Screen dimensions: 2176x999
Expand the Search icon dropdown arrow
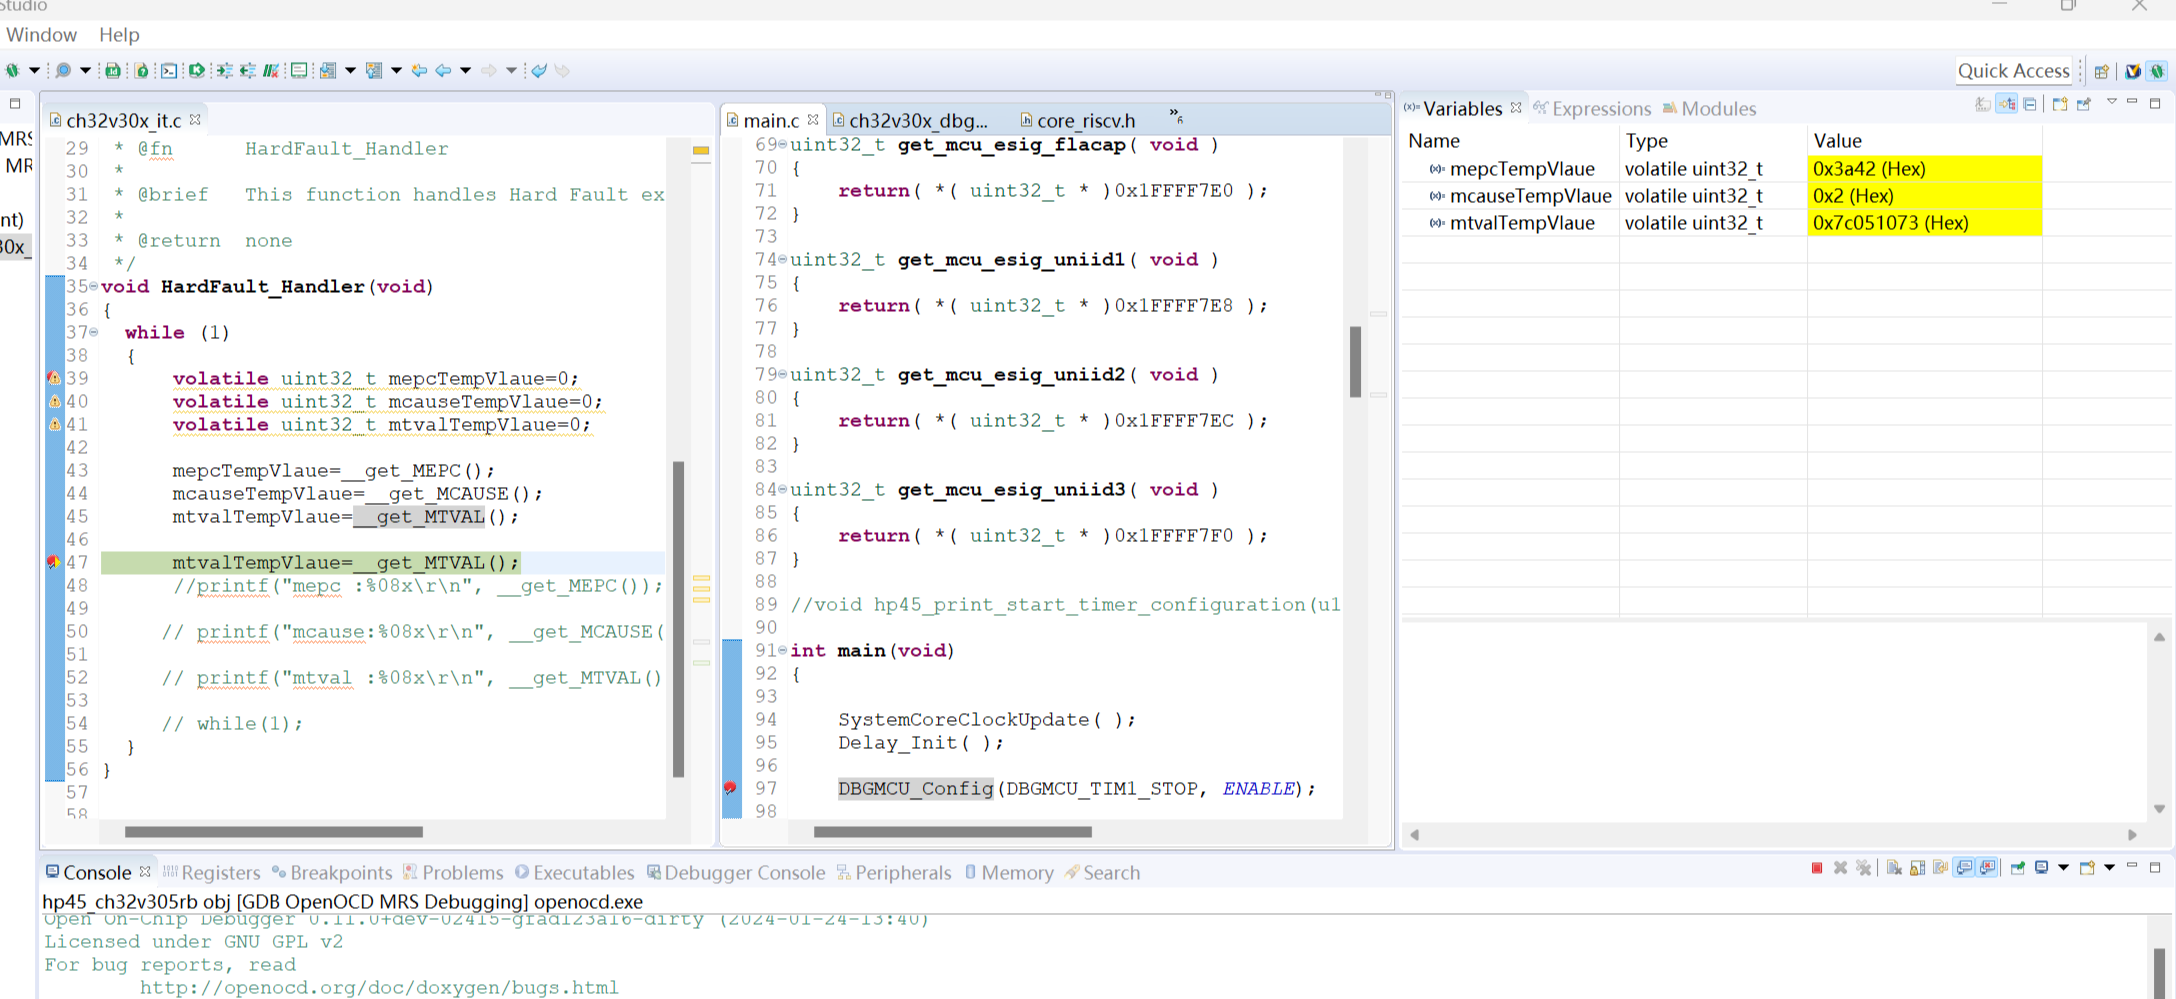(85, 70)
